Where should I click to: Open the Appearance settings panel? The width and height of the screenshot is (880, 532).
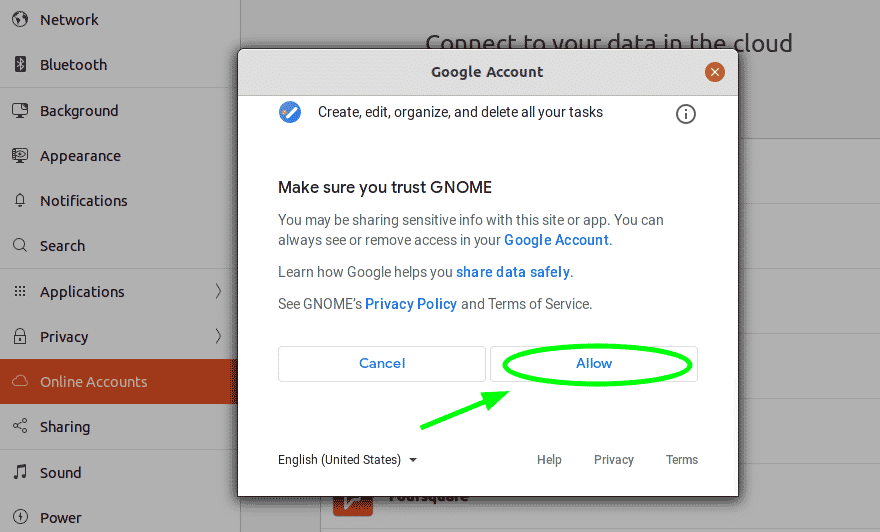(118, 155)
